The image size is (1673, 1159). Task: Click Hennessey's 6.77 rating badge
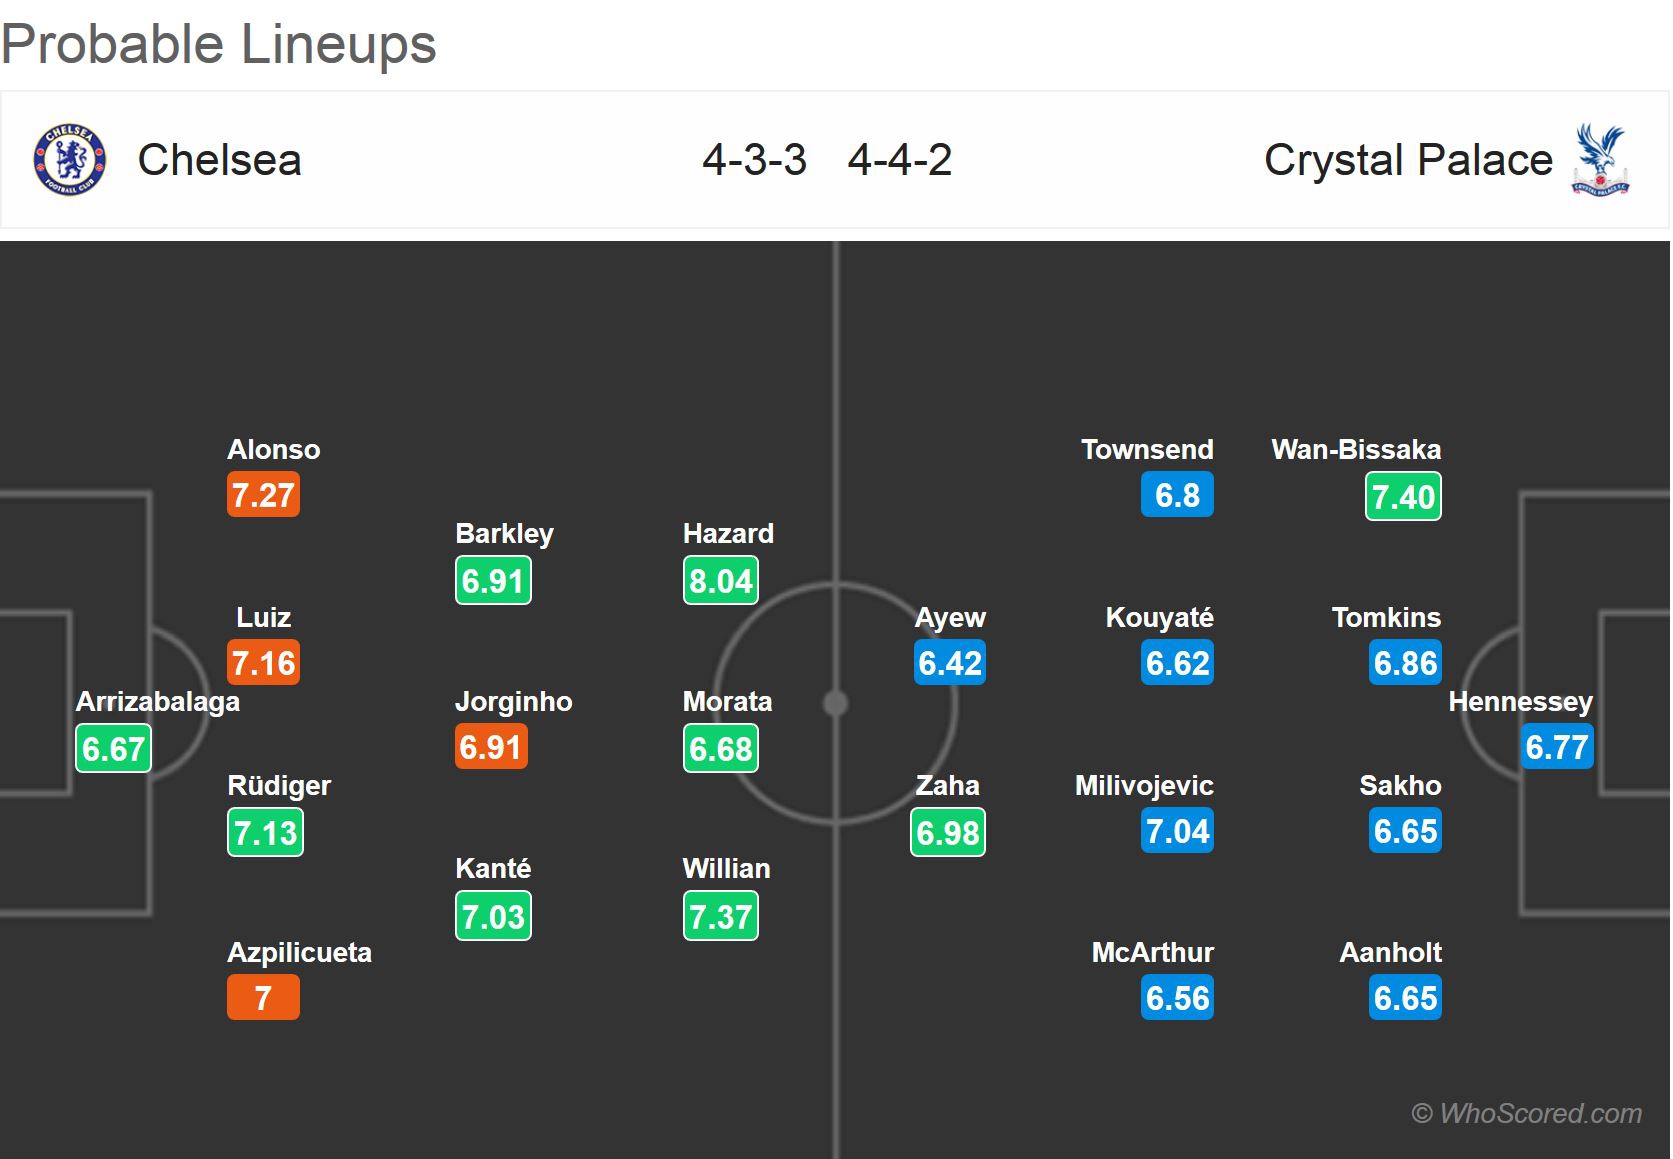[x=1556, y=747]
